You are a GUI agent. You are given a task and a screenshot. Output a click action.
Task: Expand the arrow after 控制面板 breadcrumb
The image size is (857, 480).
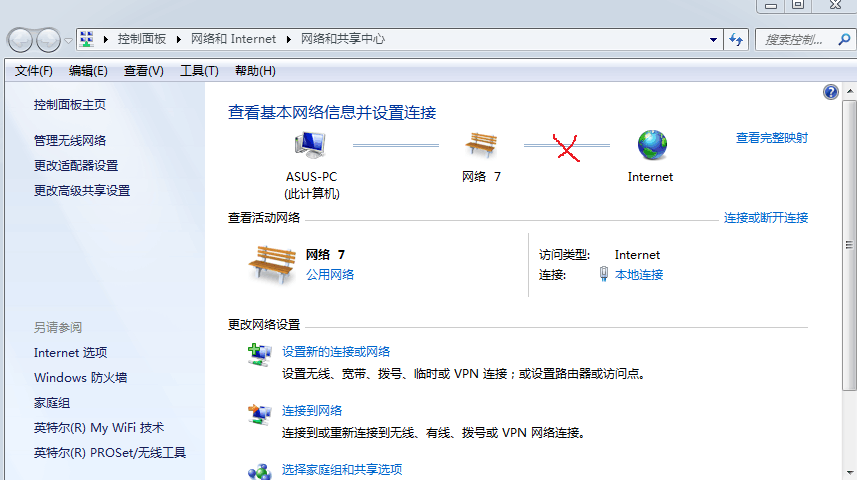[178, 39]
